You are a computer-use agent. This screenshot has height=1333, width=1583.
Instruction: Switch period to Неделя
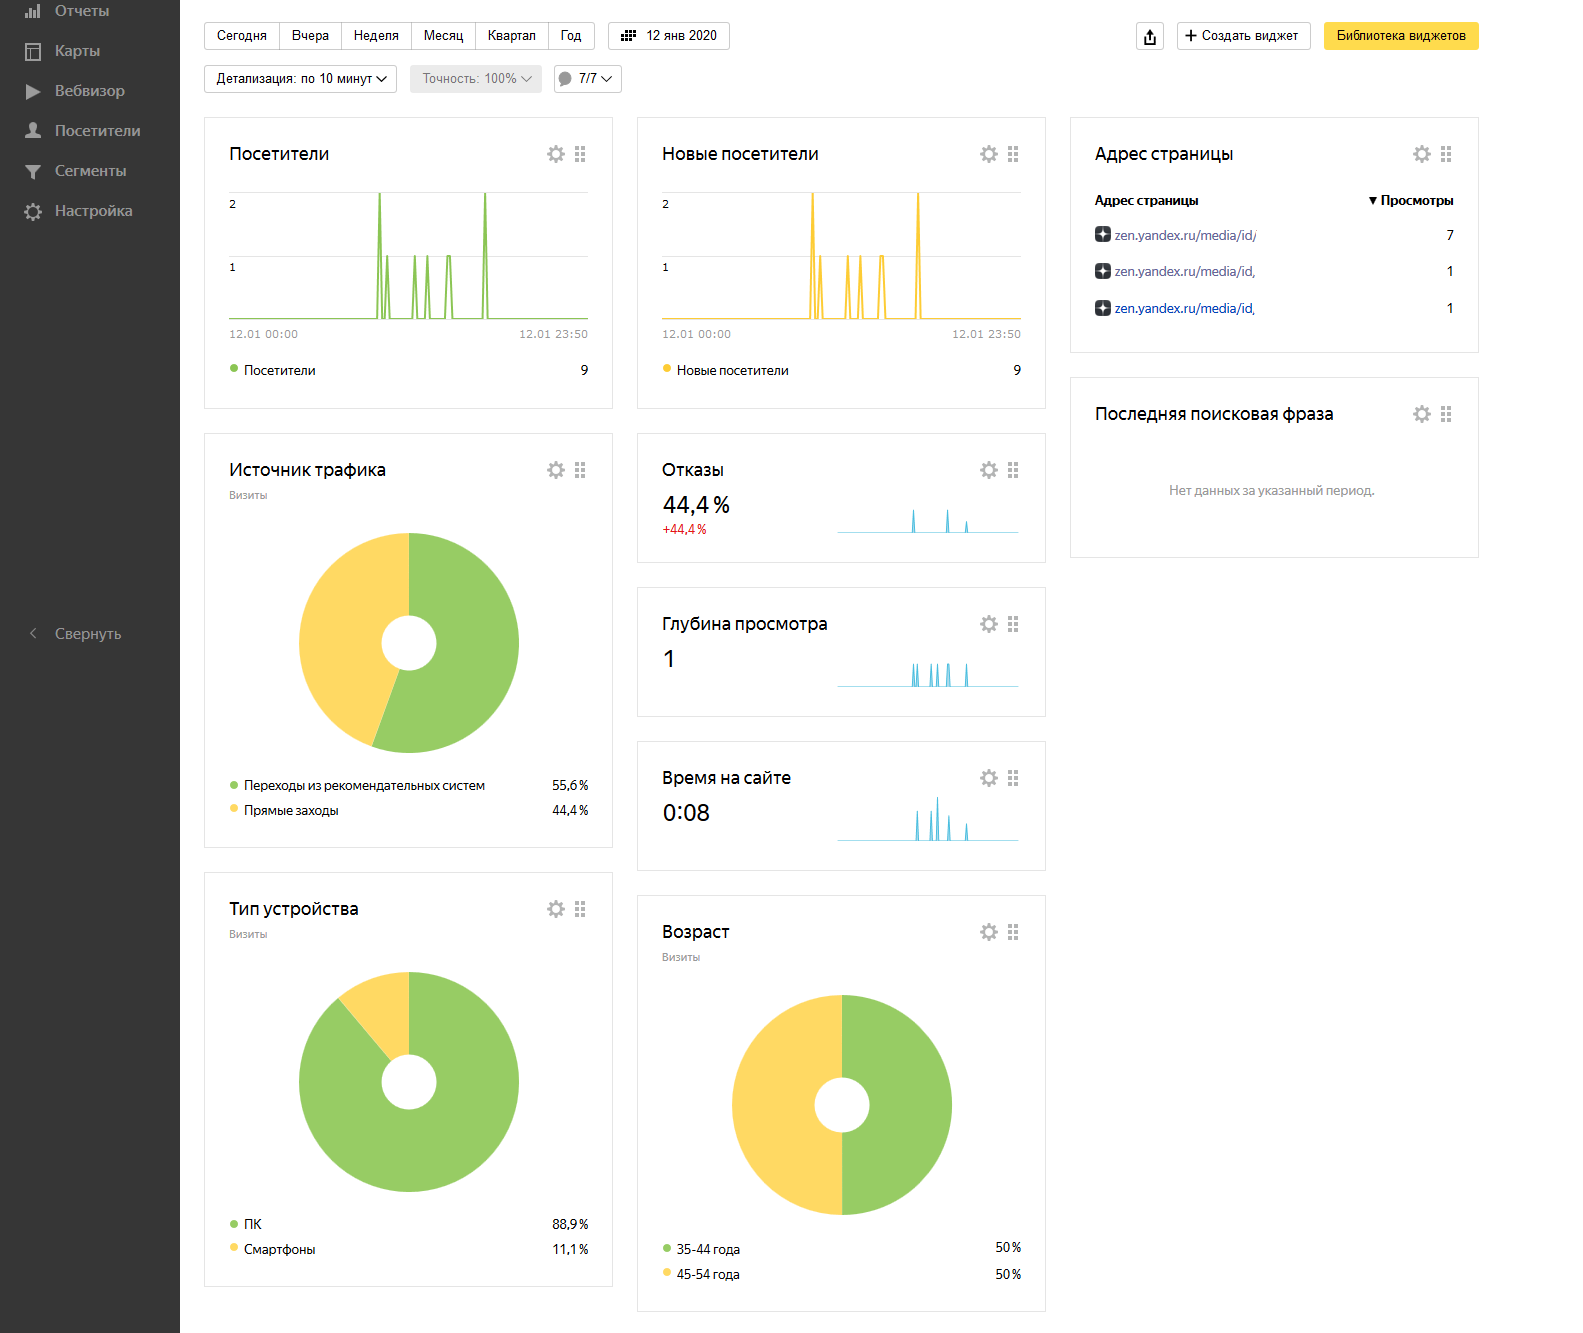pyautogui.click(x=376, y=36)
